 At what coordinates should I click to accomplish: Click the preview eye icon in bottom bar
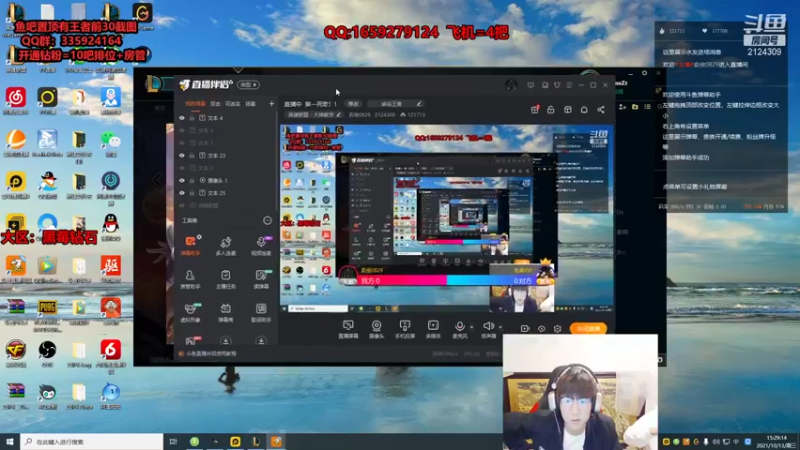click(x=541, y=329)
